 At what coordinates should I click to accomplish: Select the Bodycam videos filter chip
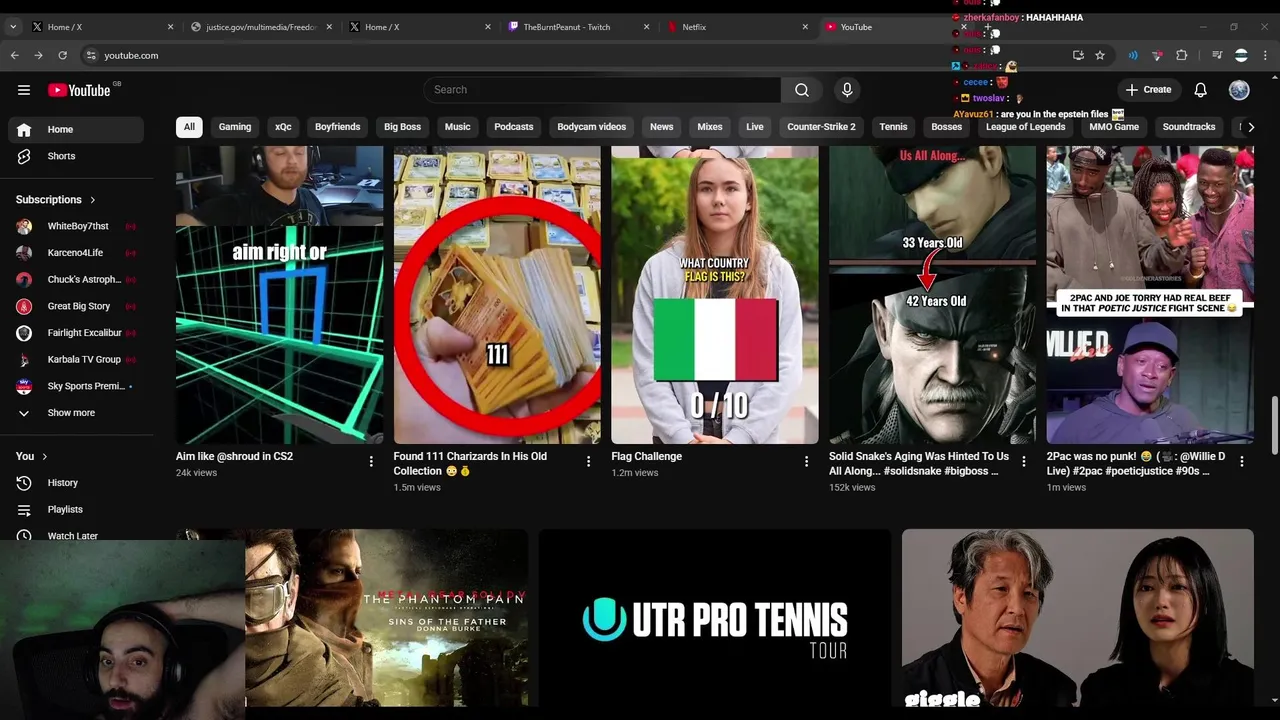pyautogui.click(x=592, y=127)
